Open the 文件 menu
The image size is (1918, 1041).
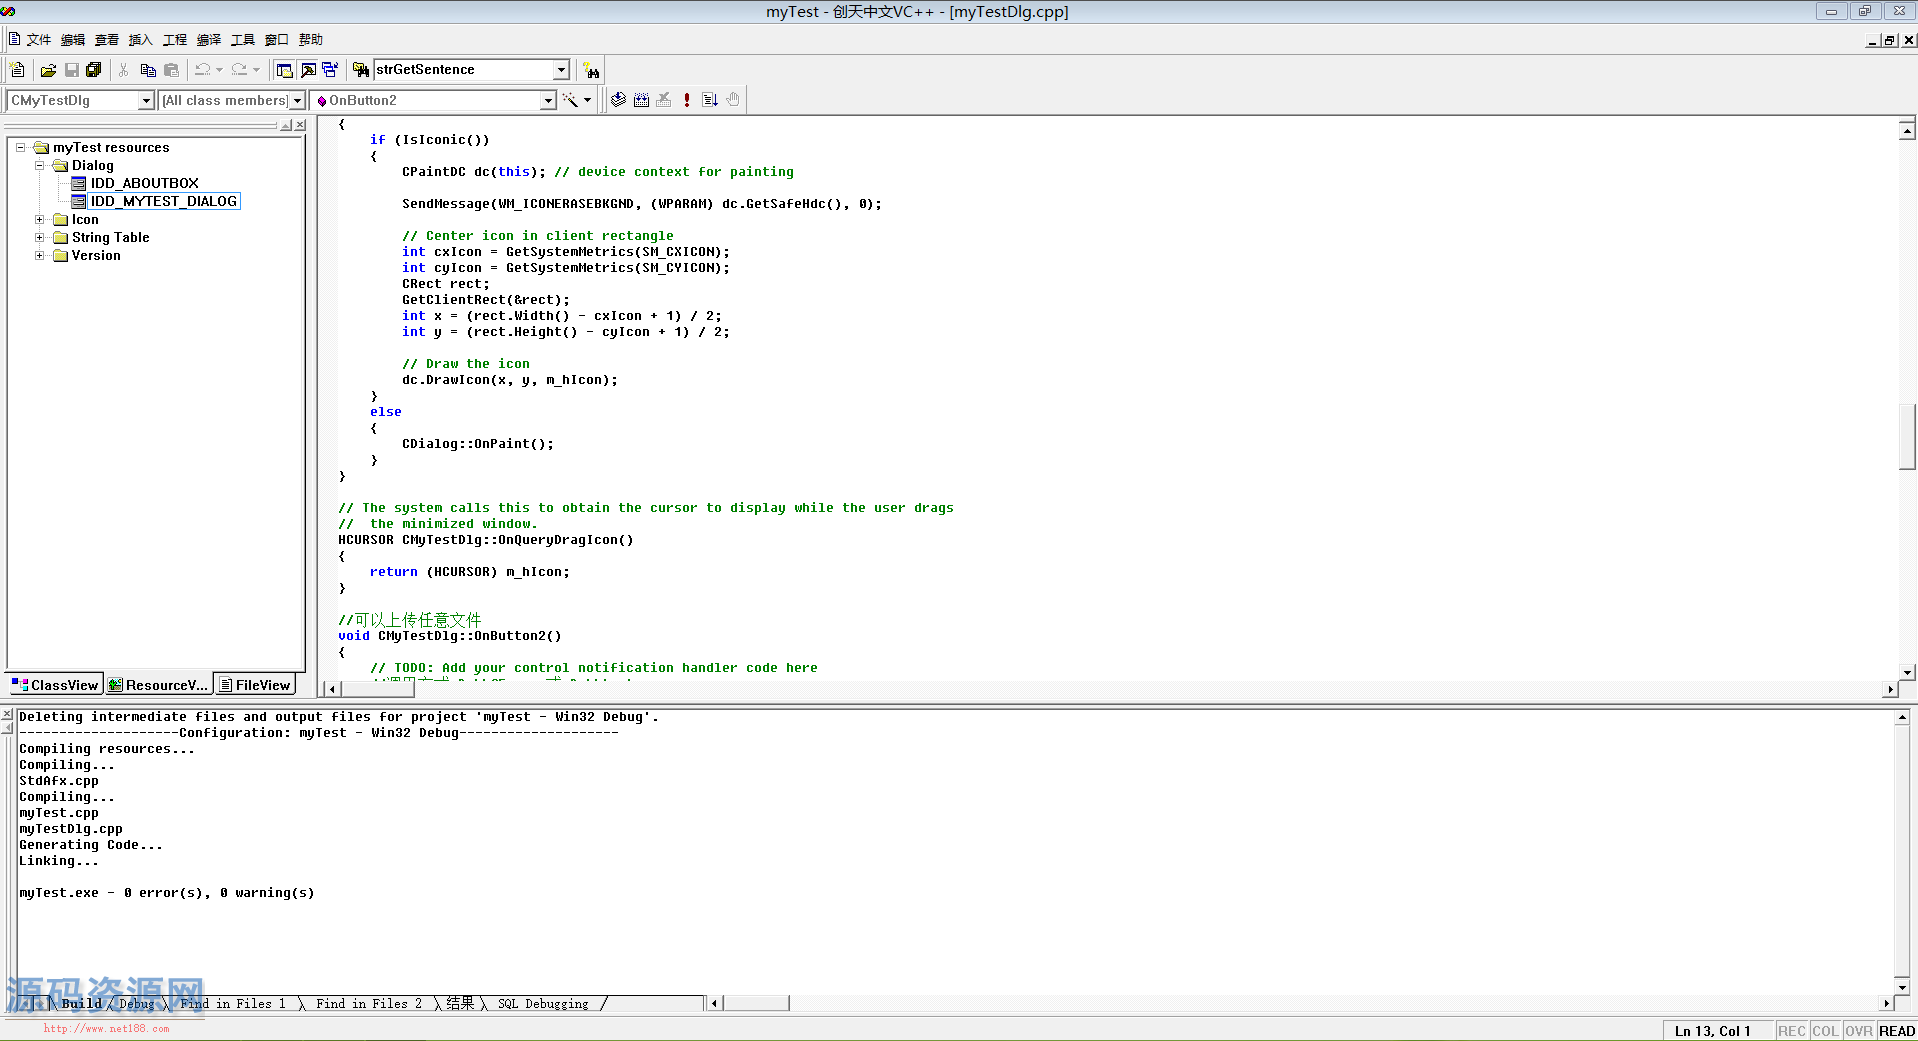click(39, 40)
